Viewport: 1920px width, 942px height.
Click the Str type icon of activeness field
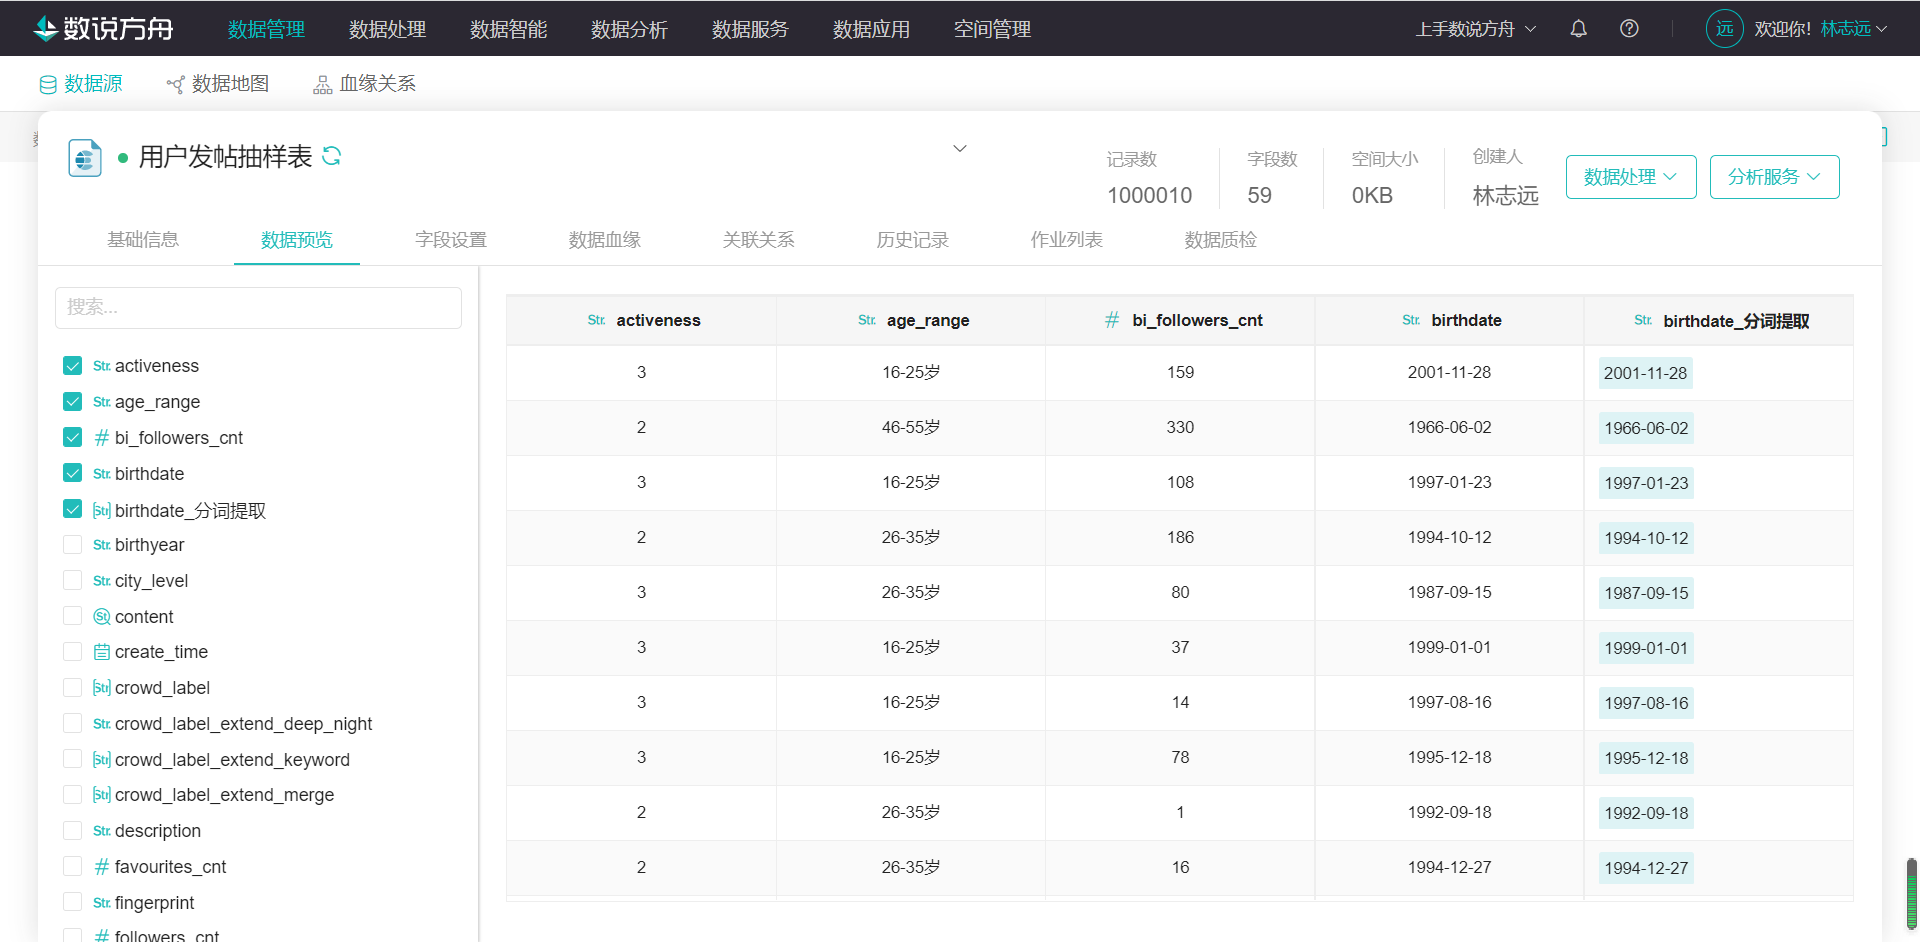coord(101,366)
